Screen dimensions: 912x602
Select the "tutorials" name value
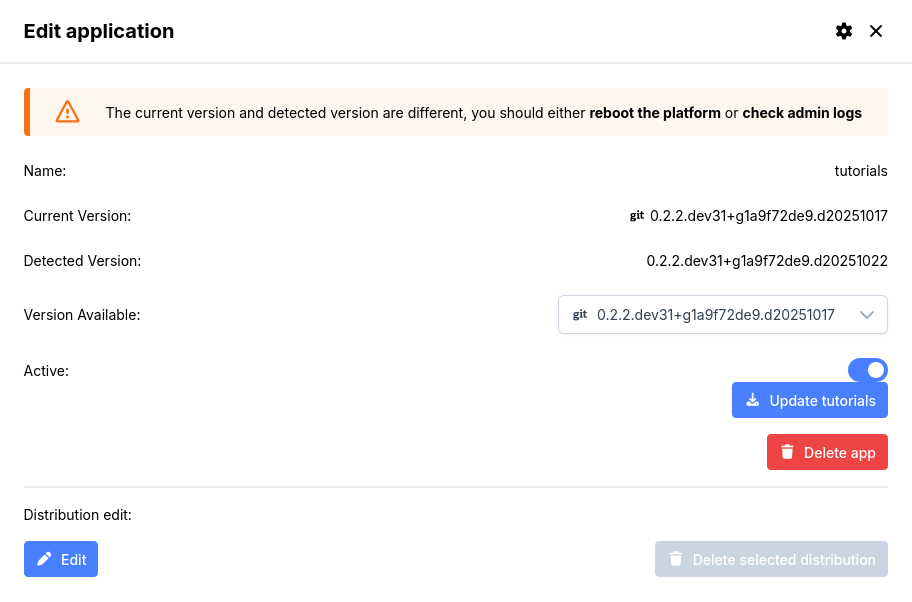861,171
